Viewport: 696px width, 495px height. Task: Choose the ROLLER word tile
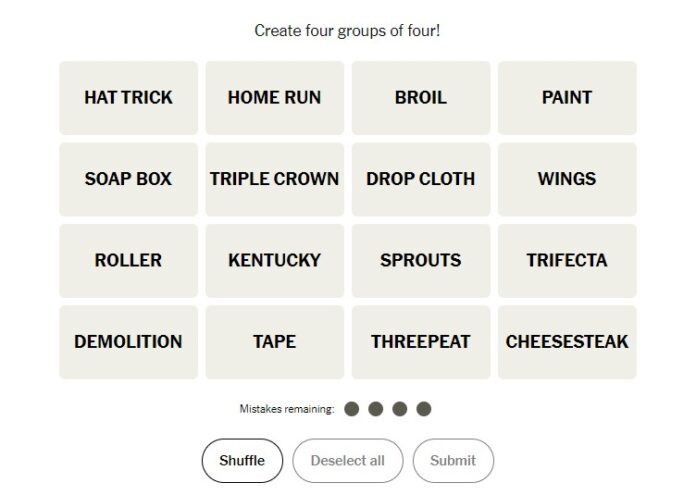pyautogui.click(x=128, y=260)
